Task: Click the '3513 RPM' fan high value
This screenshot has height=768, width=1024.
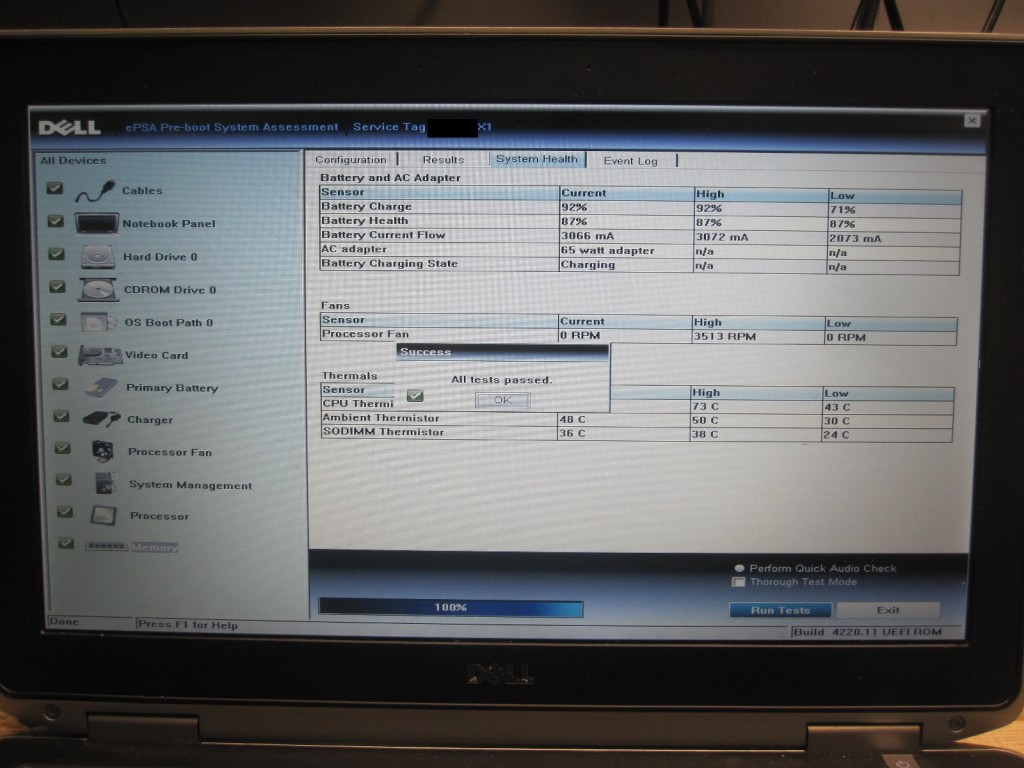Action: coord(725,336)
